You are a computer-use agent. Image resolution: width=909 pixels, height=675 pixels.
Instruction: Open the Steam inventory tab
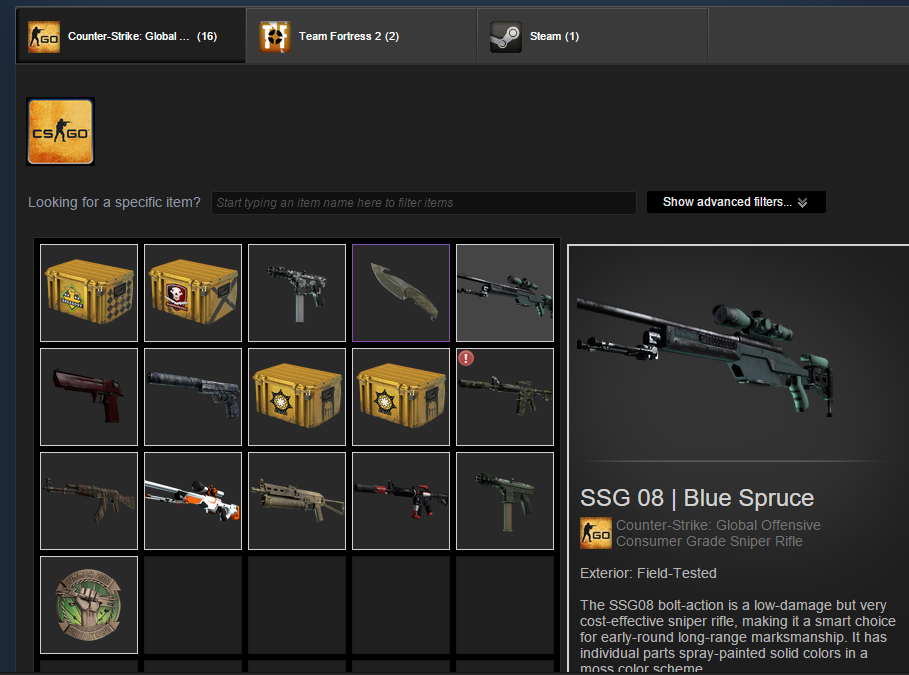592,36
